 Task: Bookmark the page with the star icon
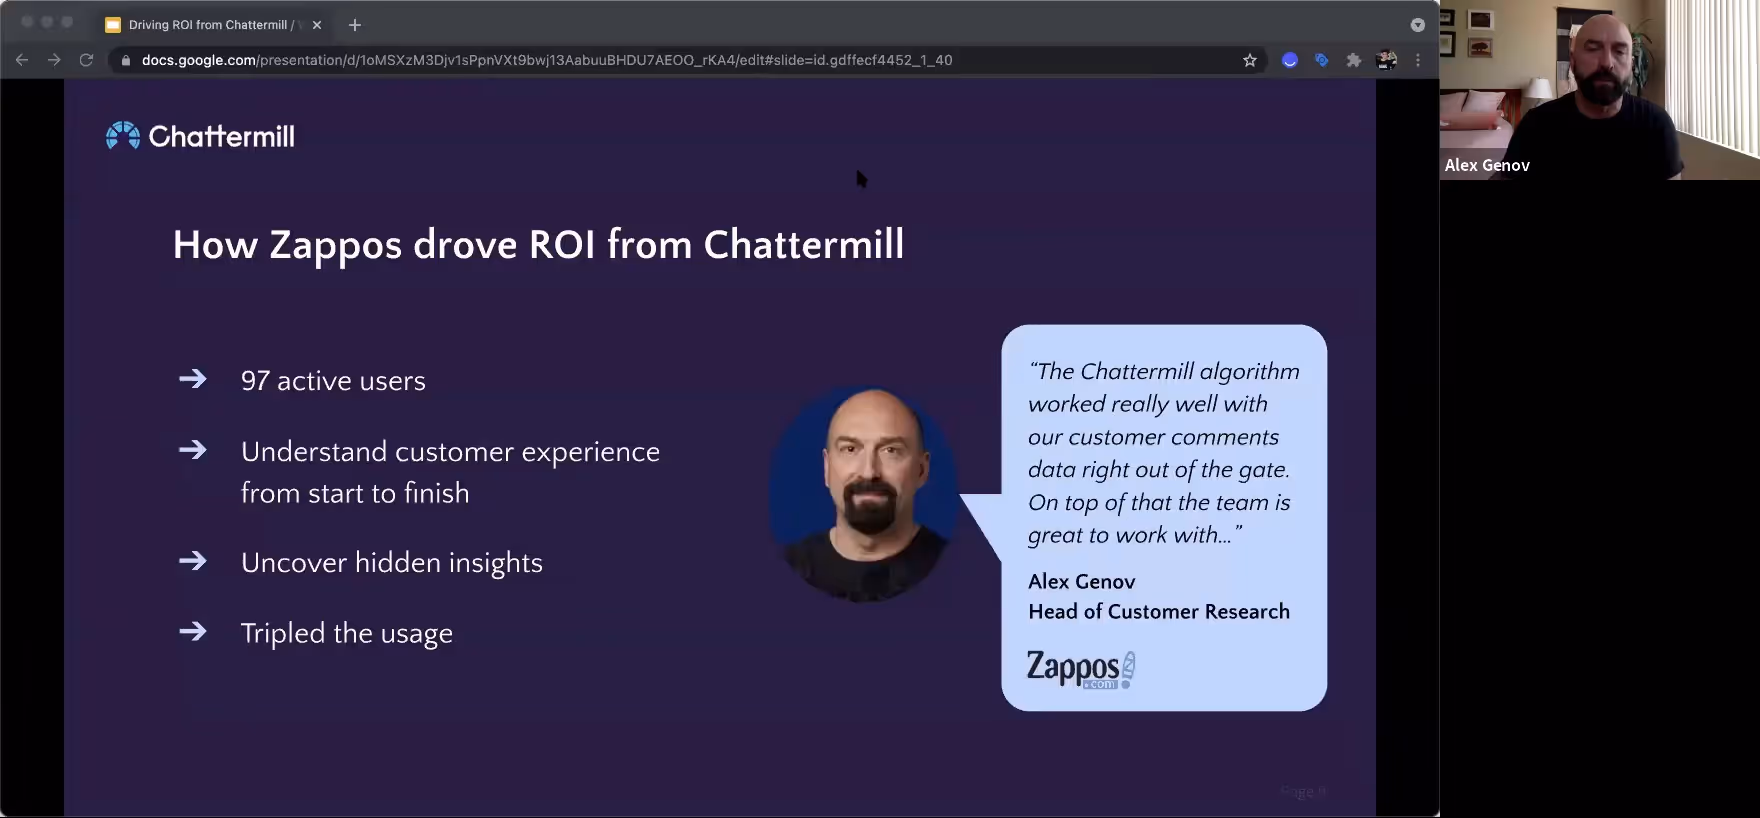click(x=1249, y=60)
